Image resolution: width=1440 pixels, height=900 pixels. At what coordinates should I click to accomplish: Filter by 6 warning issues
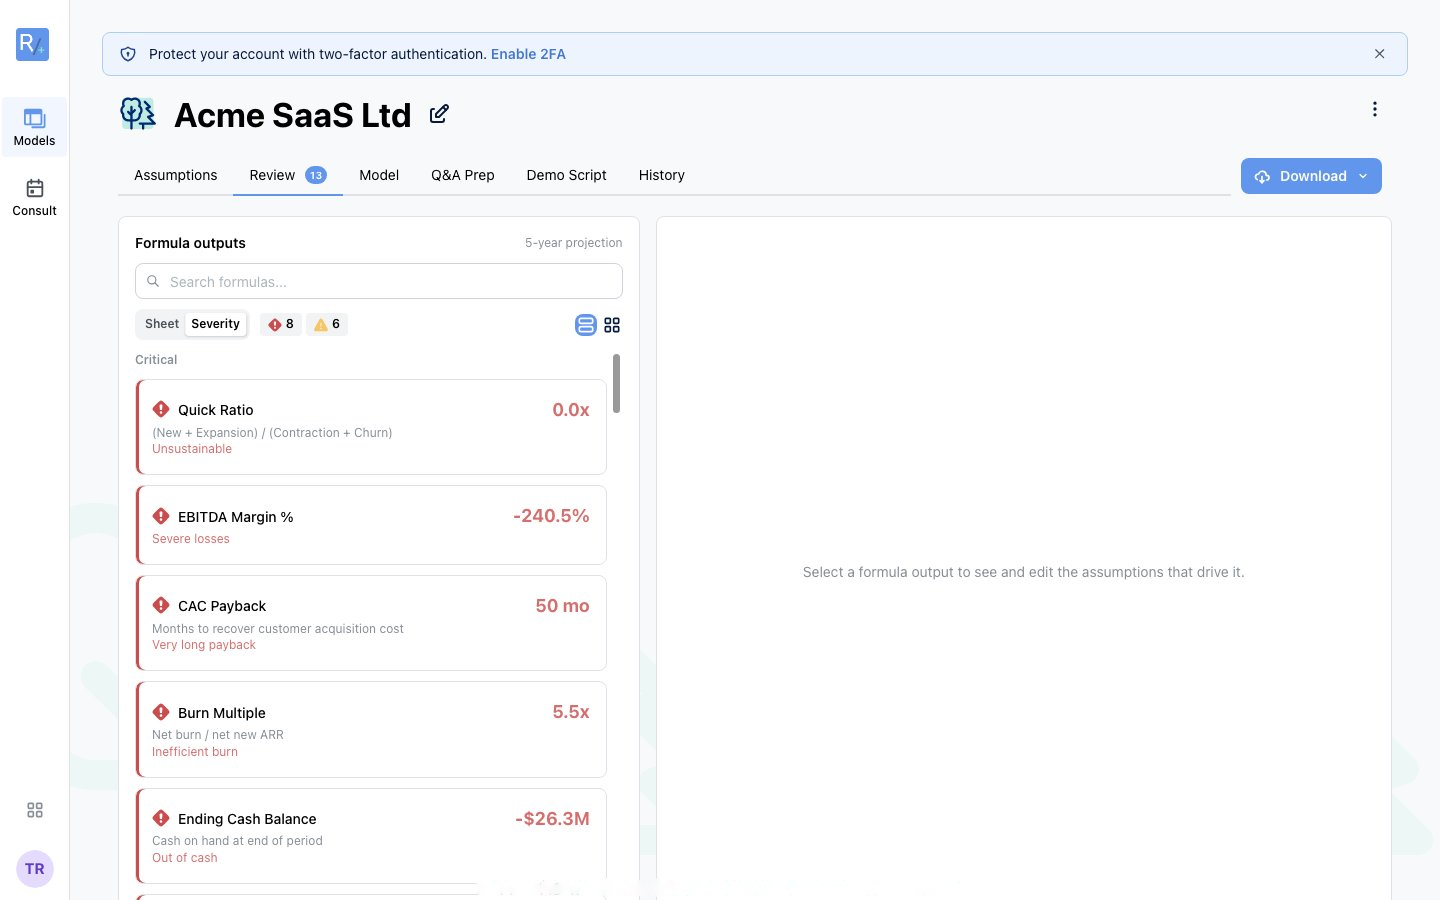click(327, 324)
